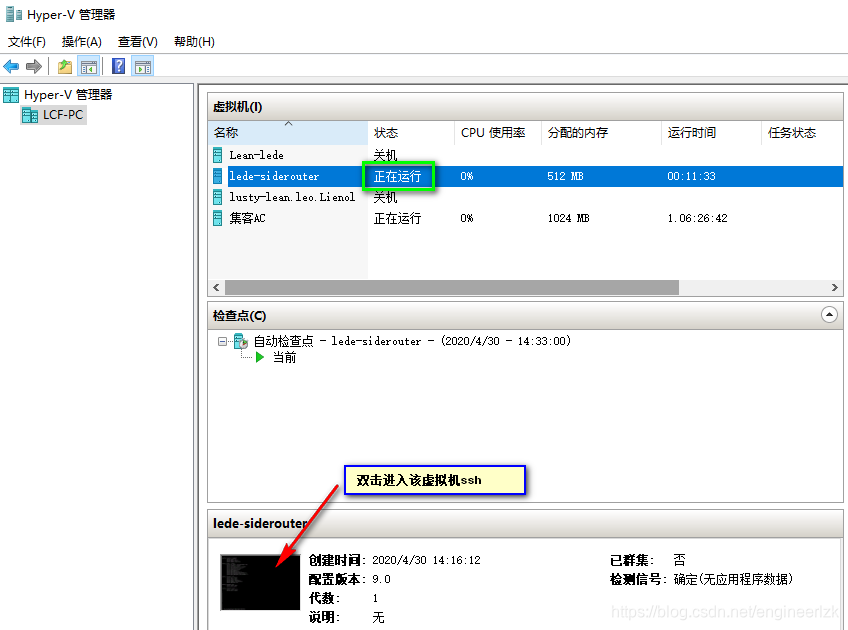Open the 文件(F) menu
The width and height of the screenshot is (848, 630).
[26, 42]
